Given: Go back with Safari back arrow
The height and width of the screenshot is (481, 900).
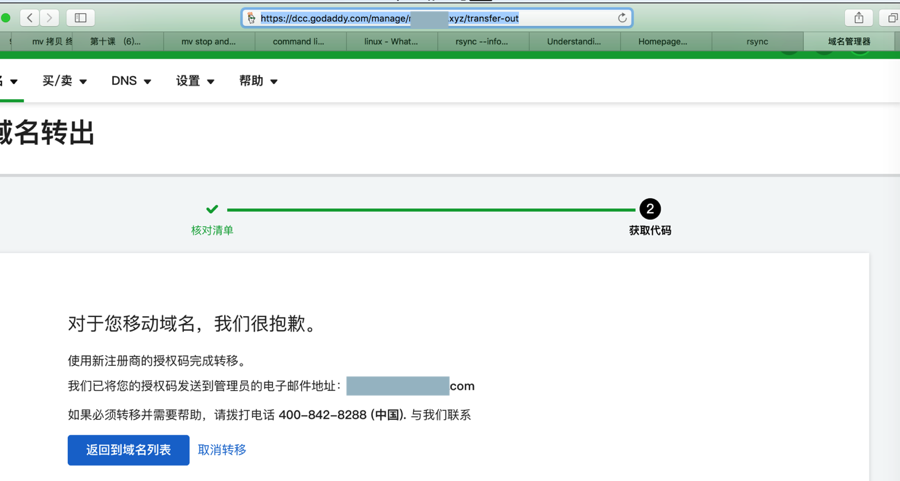Looking at the screenshot, I should tap(29, 18).
